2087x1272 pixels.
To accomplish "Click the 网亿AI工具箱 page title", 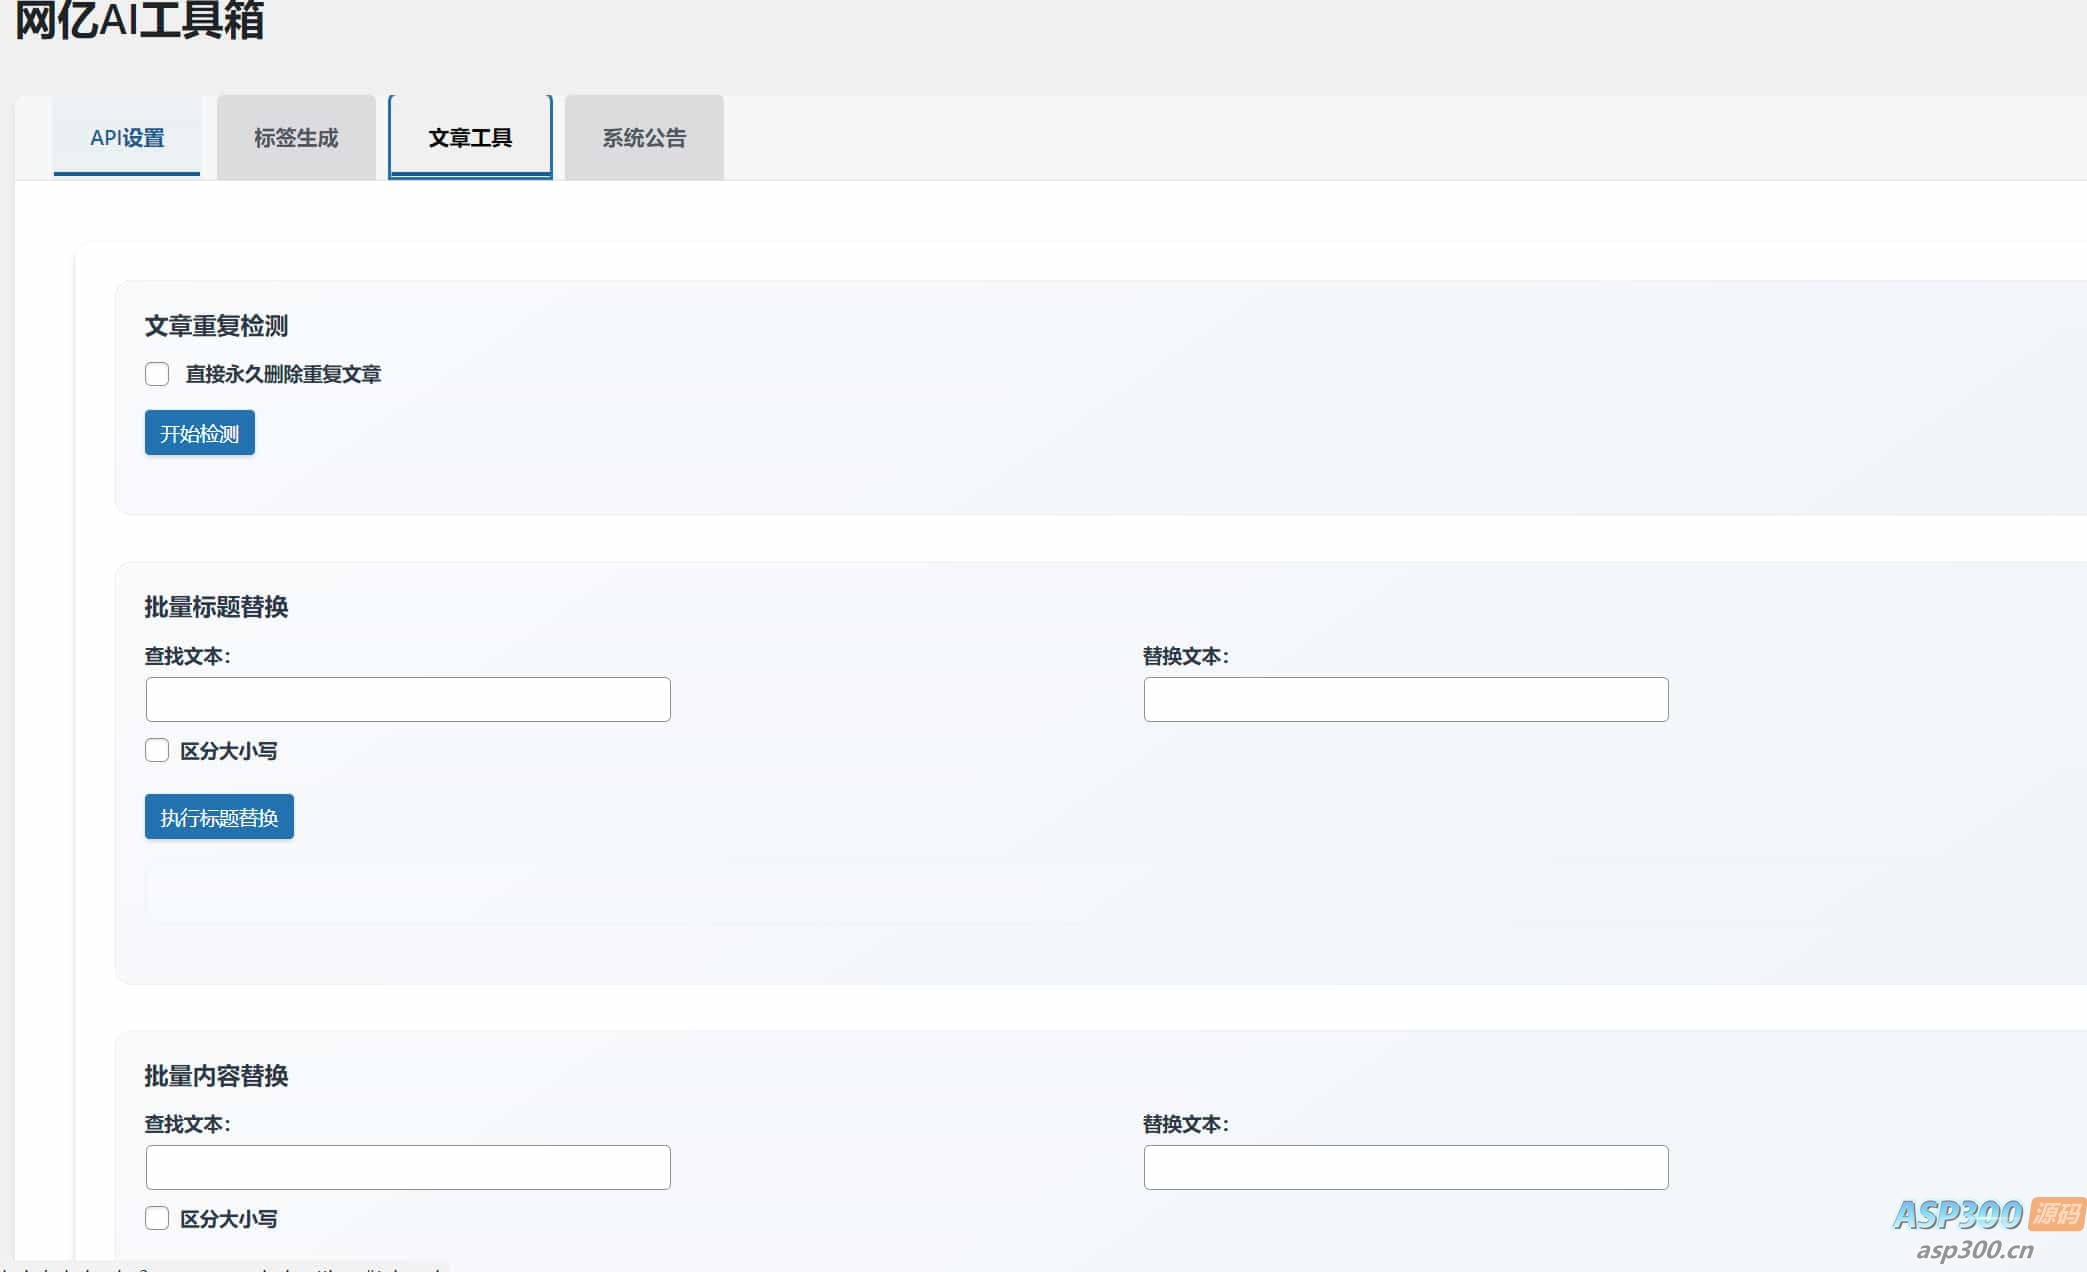I will click(x=140, y=20).
